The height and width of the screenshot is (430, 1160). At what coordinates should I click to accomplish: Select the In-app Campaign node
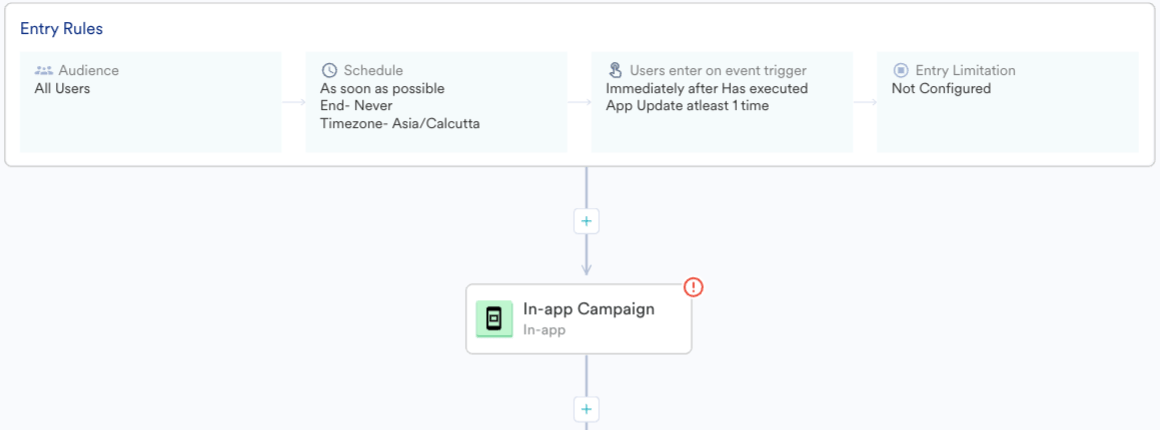tap(579, 319)
